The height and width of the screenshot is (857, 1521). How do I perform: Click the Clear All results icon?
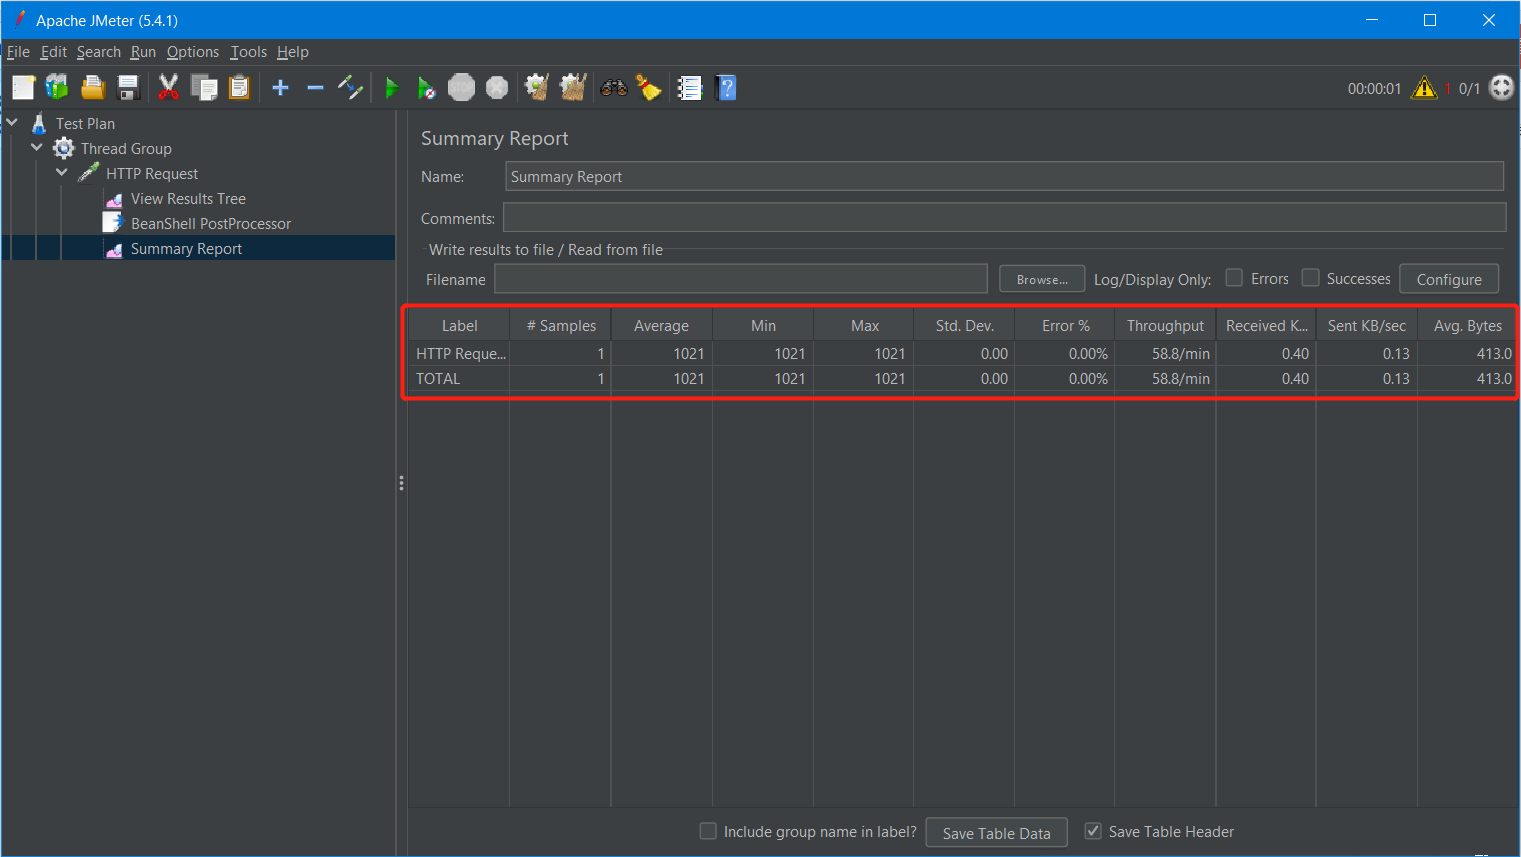click(x=573, y=88)
